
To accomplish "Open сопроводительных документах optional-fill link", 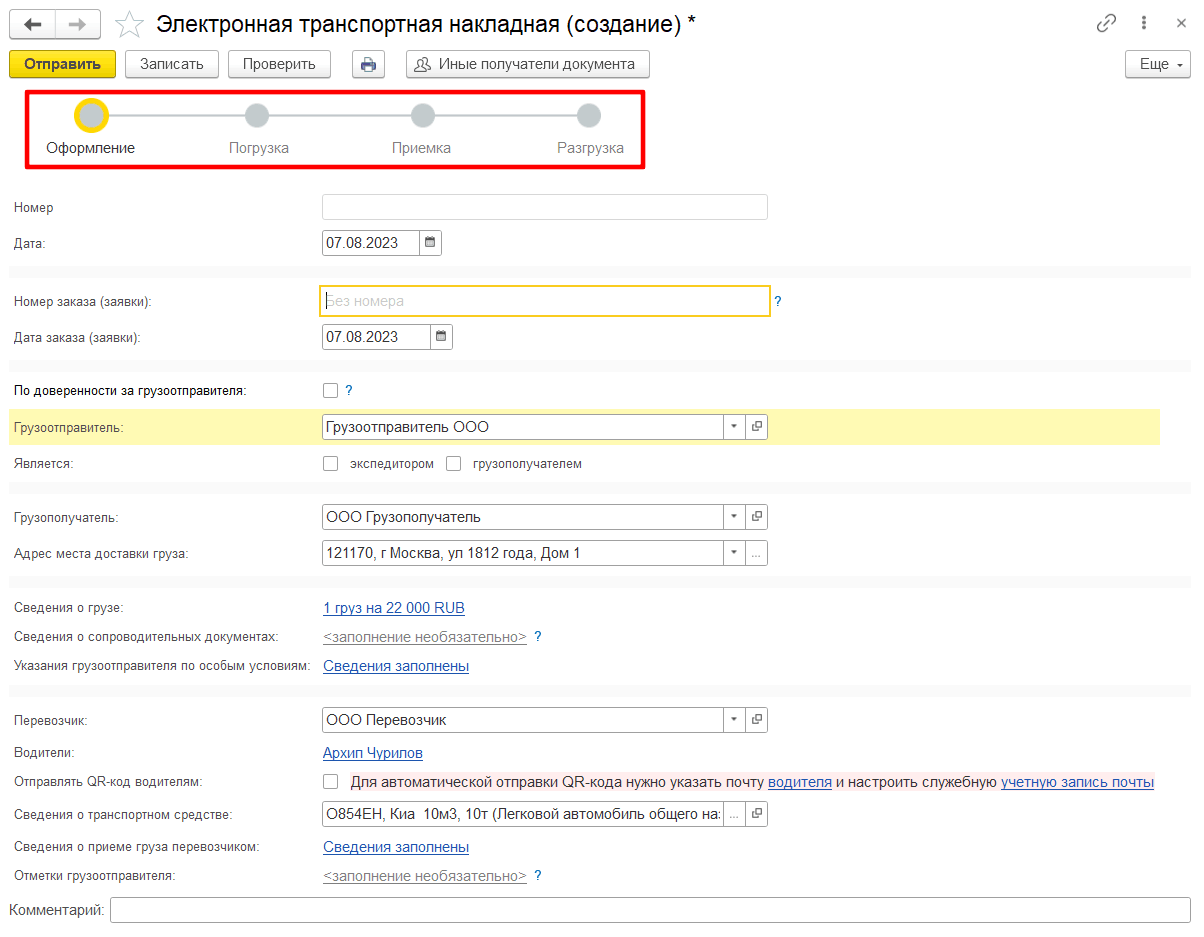I will [425, 637].
